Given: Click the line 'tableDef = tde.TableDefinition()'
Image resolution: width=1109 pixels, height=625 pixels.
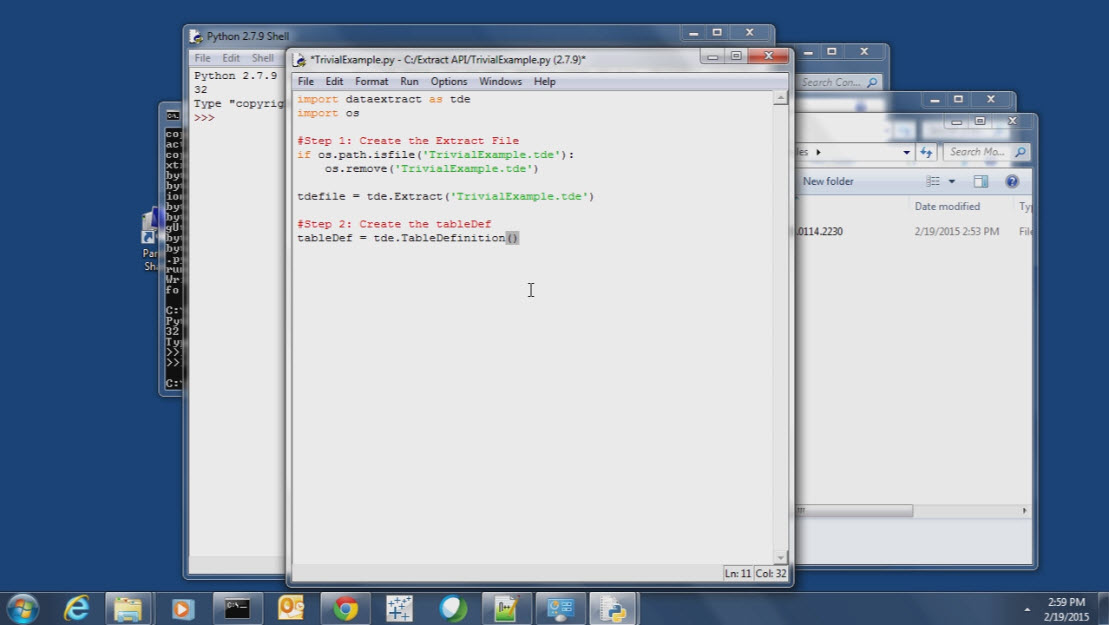Looking at the screenshot, I should (408, 238).
